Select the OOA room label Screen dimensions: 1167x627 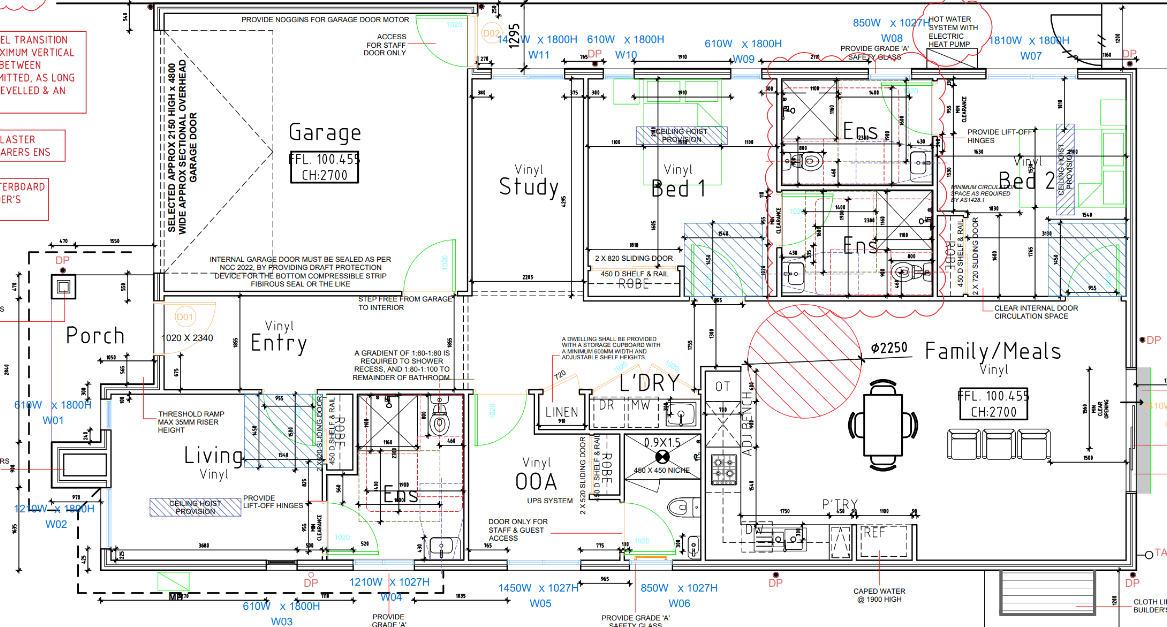[x=536, y=482]
